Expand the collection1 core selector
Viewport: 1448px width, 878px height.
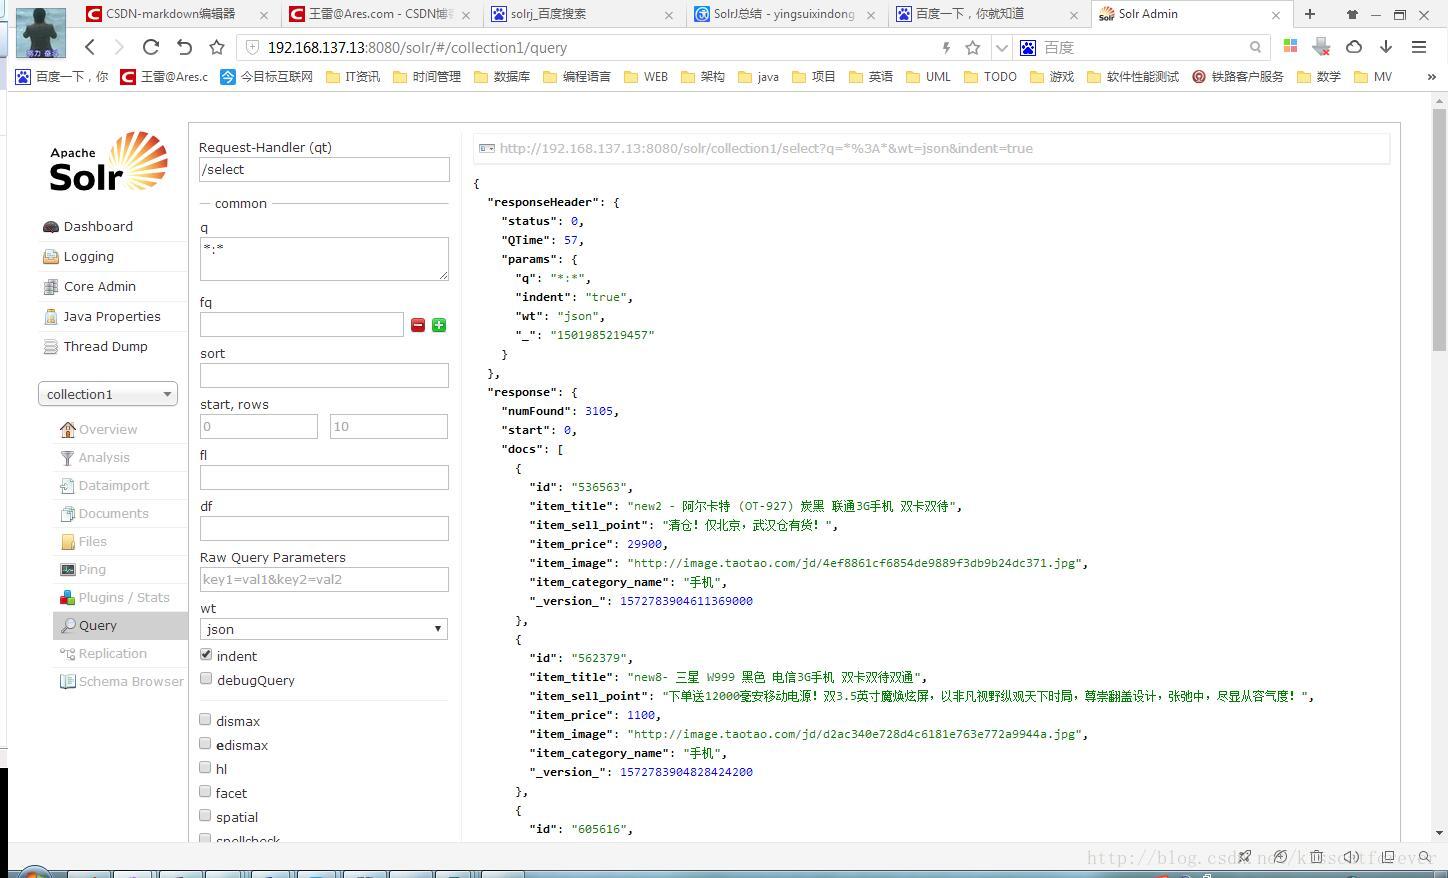(x=108, y=394)
